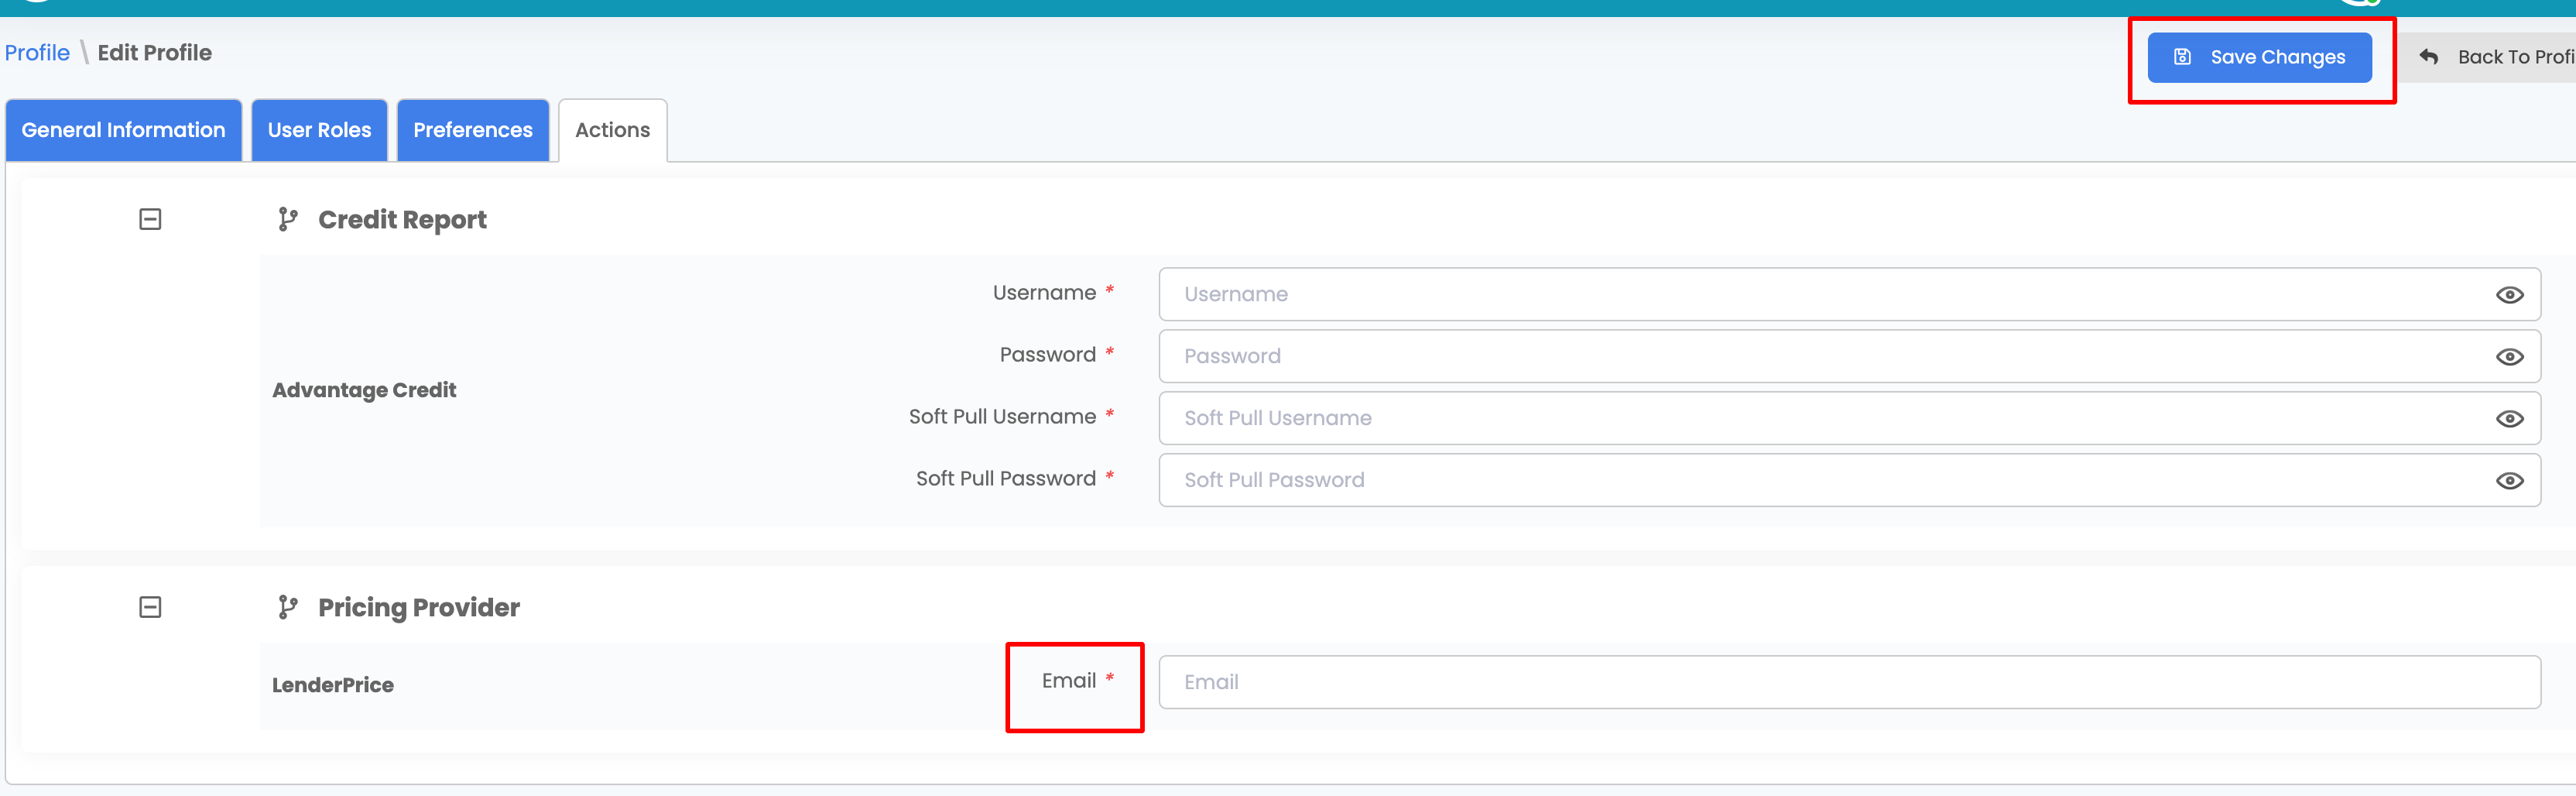Open the User Roles tab
2576x796 pixels.
point(319,129)
